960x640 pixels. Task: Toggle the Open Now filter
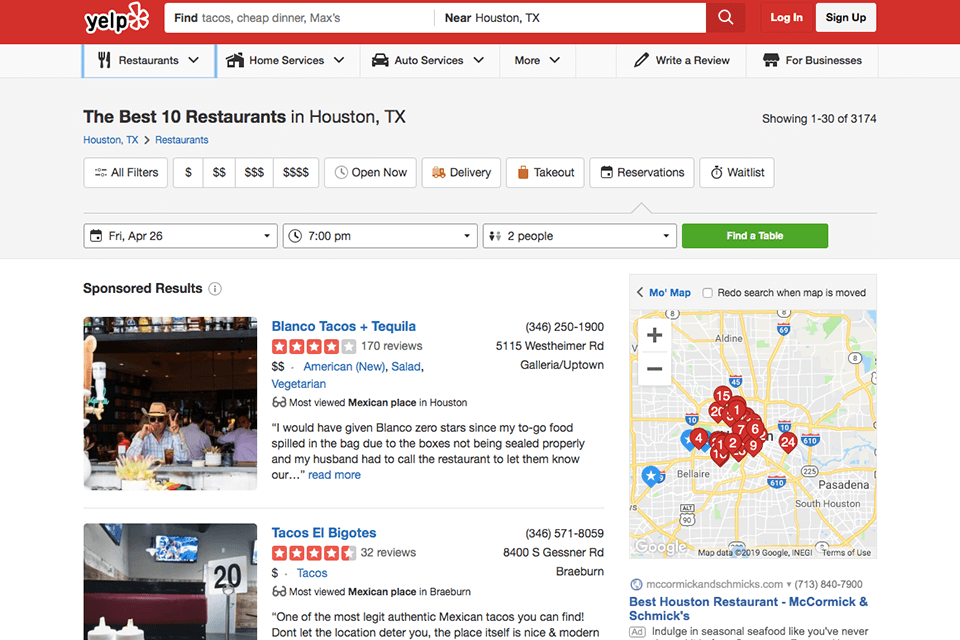[370, 172]
